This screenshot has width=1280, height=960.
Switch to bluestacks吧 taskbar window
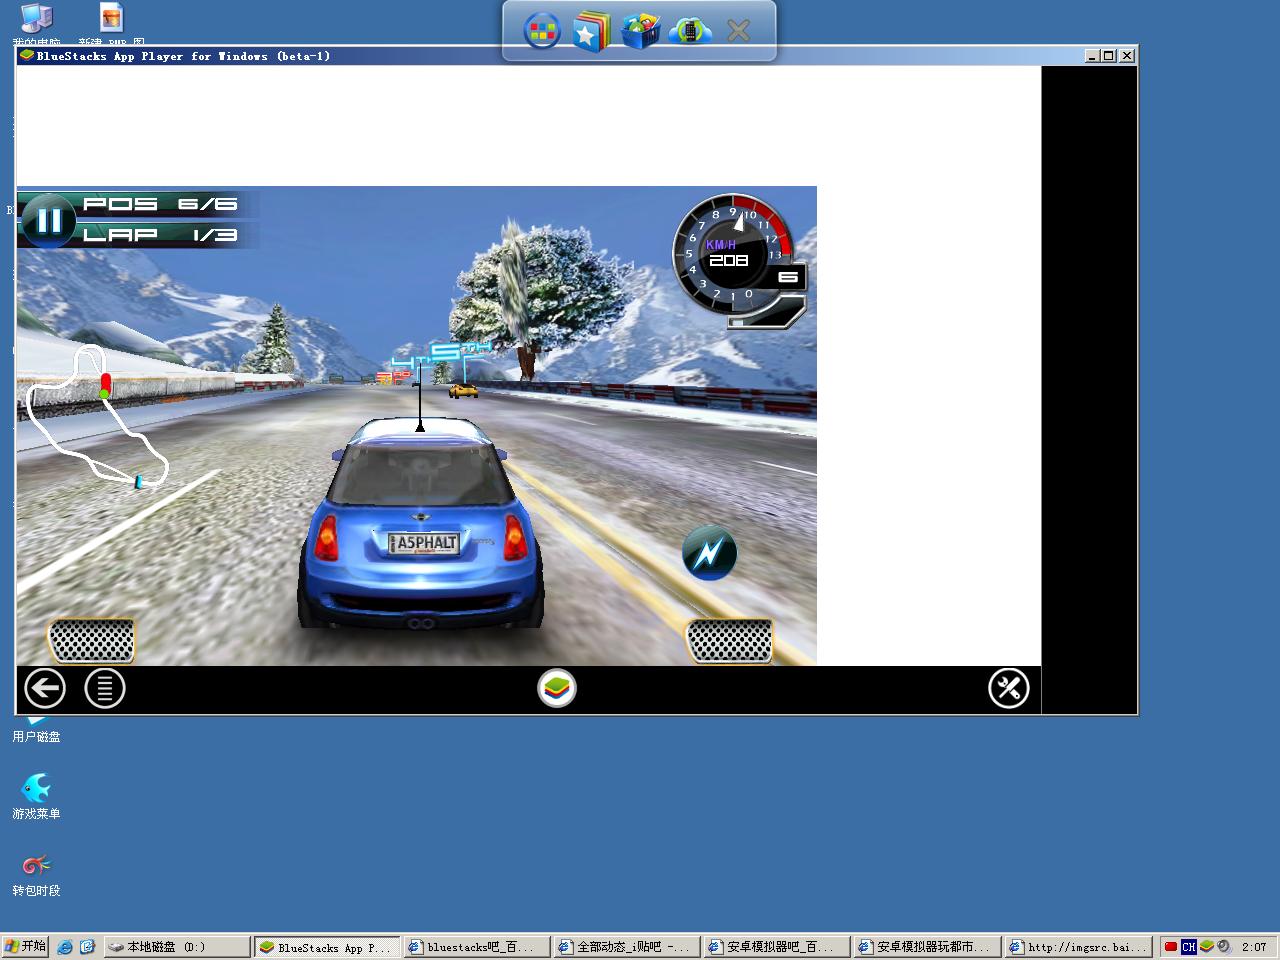point(477,947)
